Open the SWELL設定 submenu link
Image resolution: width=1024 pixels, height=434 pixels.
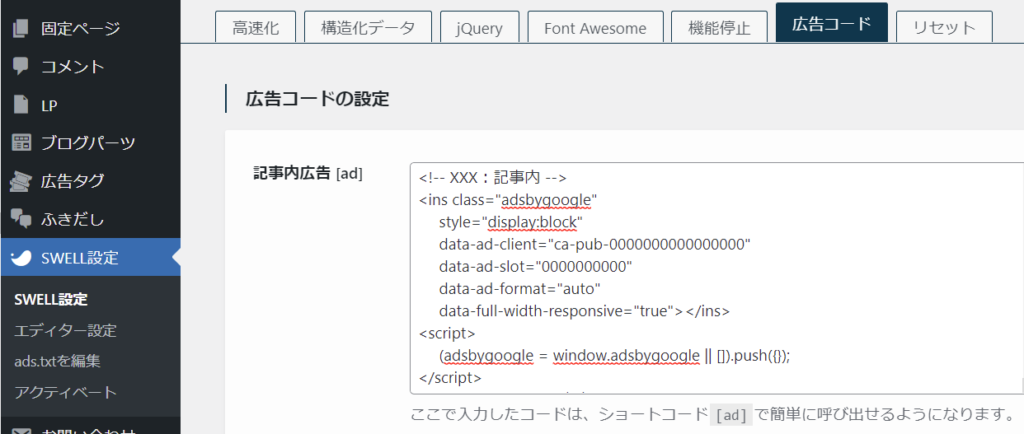[51, 300]
